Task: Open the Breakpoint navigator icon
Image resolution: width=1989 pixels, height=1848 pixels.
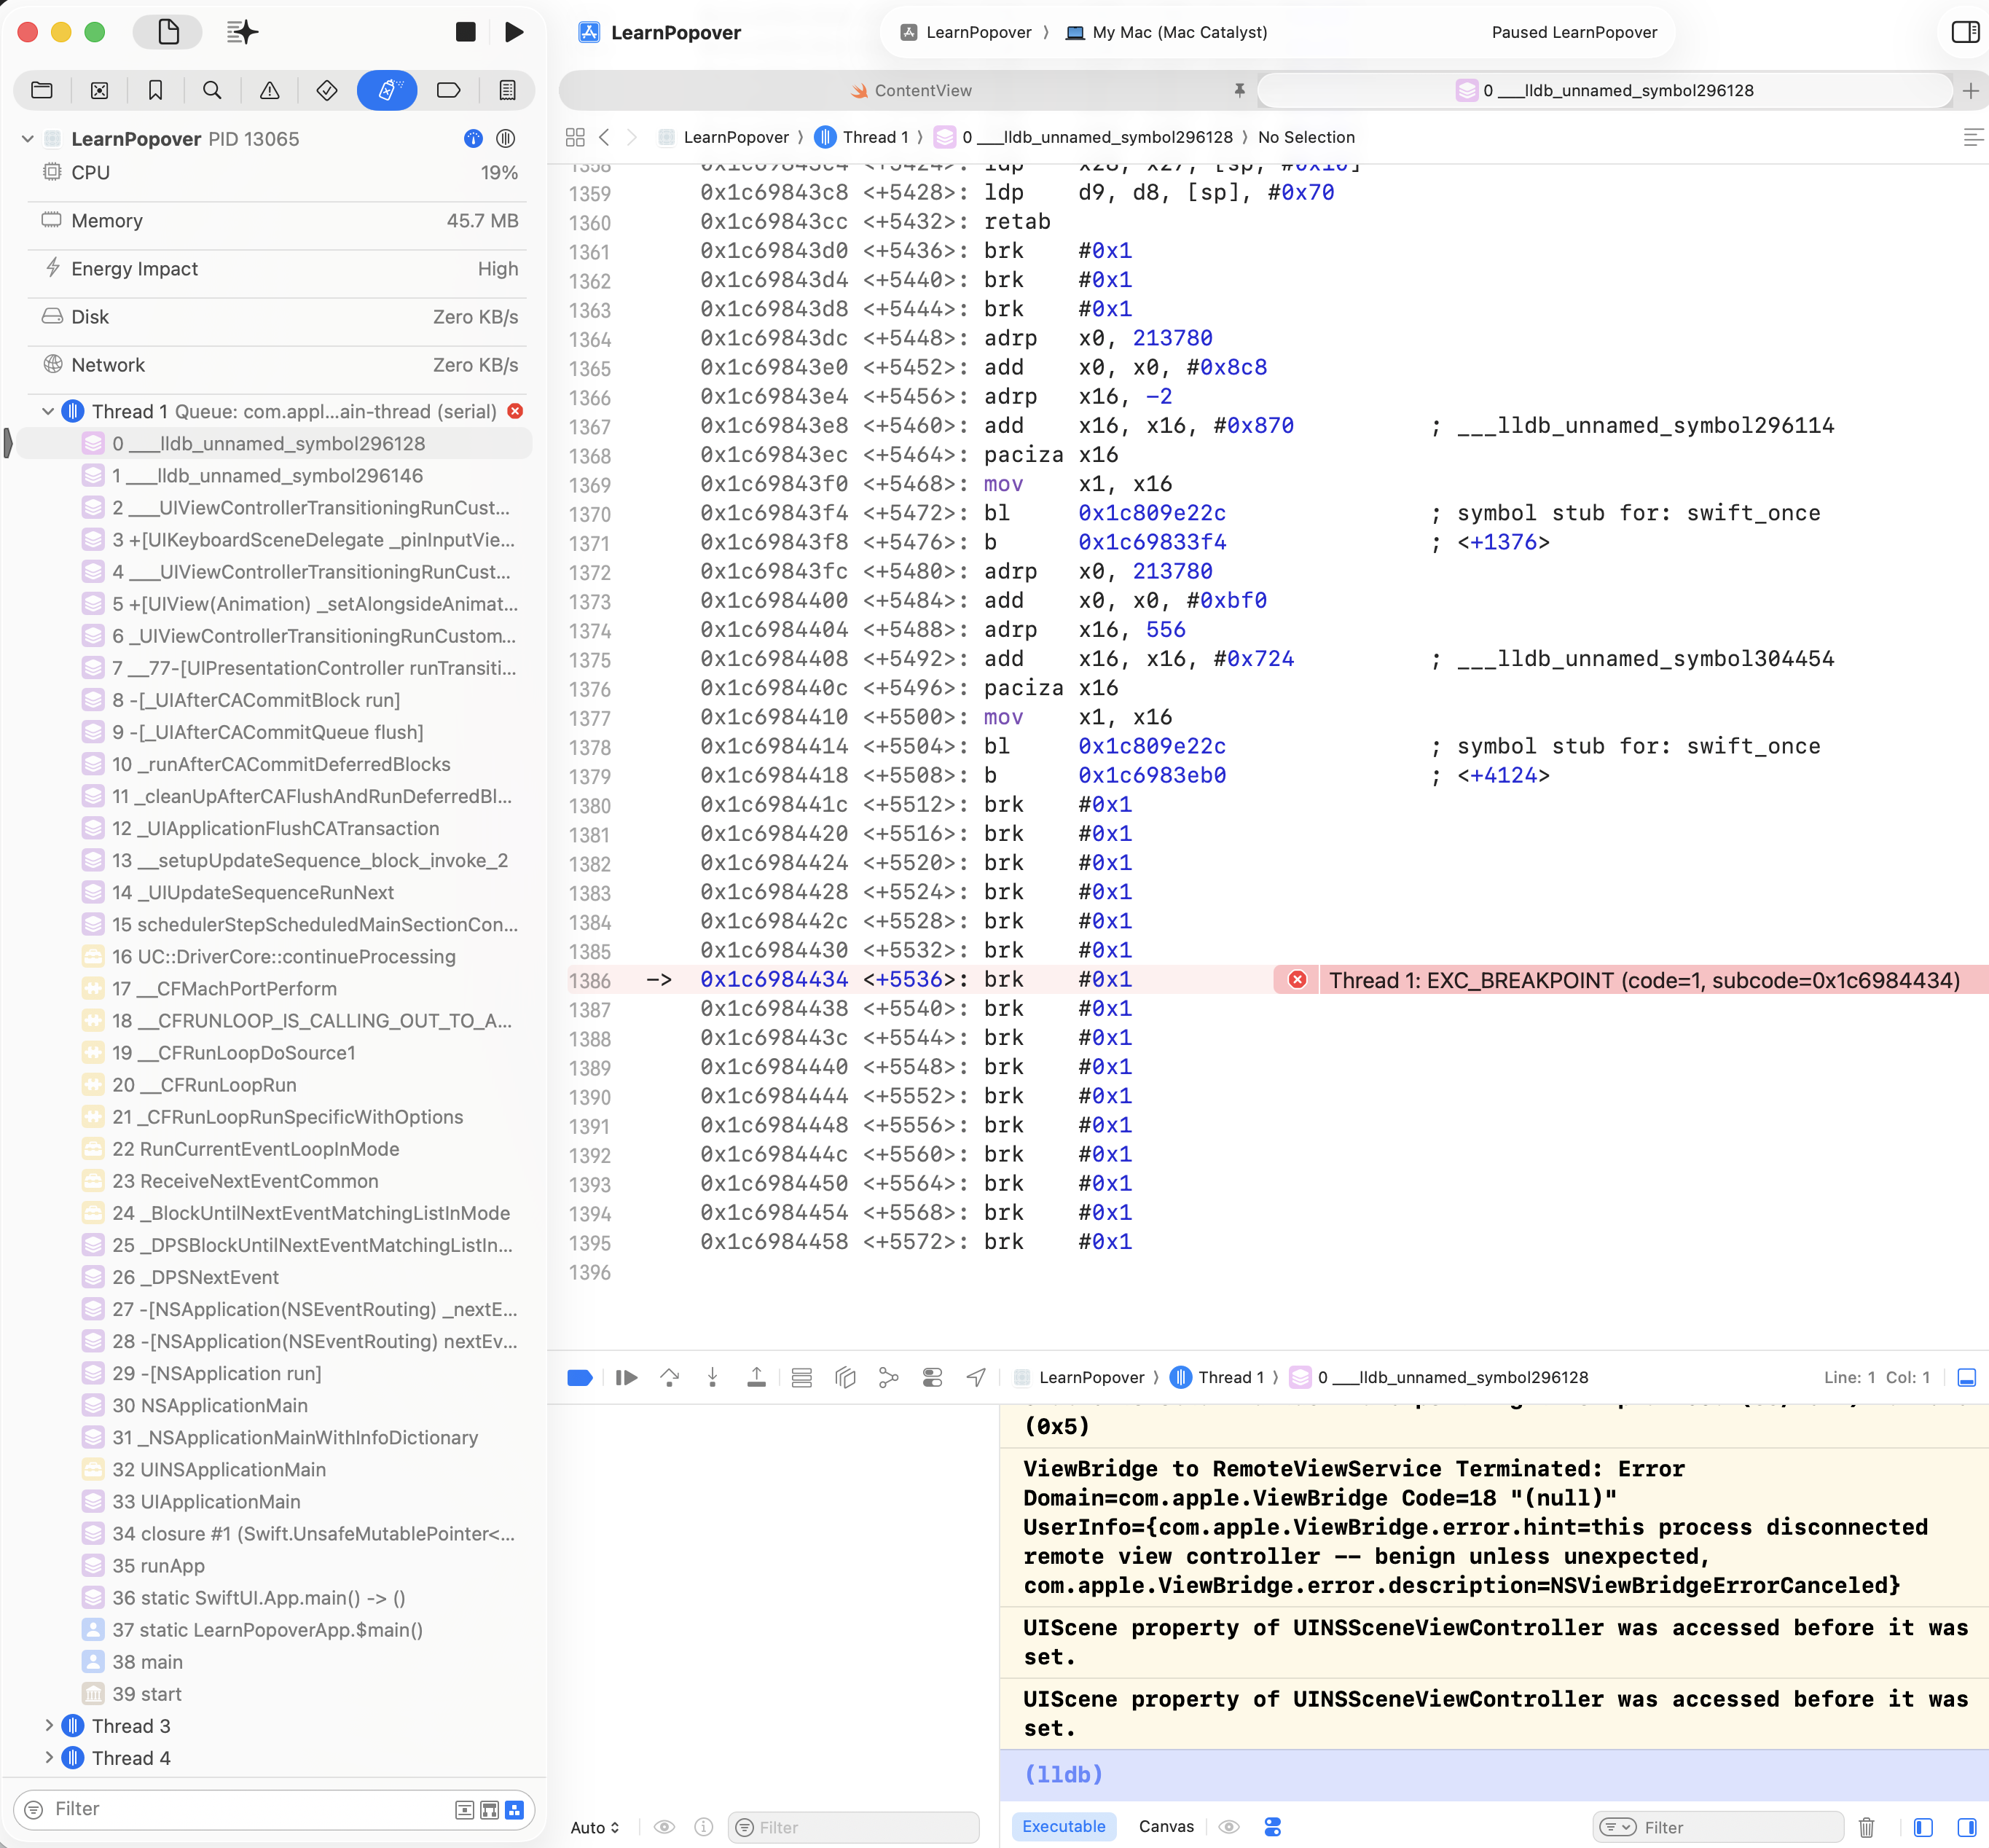Action: (x=448, y=90)
